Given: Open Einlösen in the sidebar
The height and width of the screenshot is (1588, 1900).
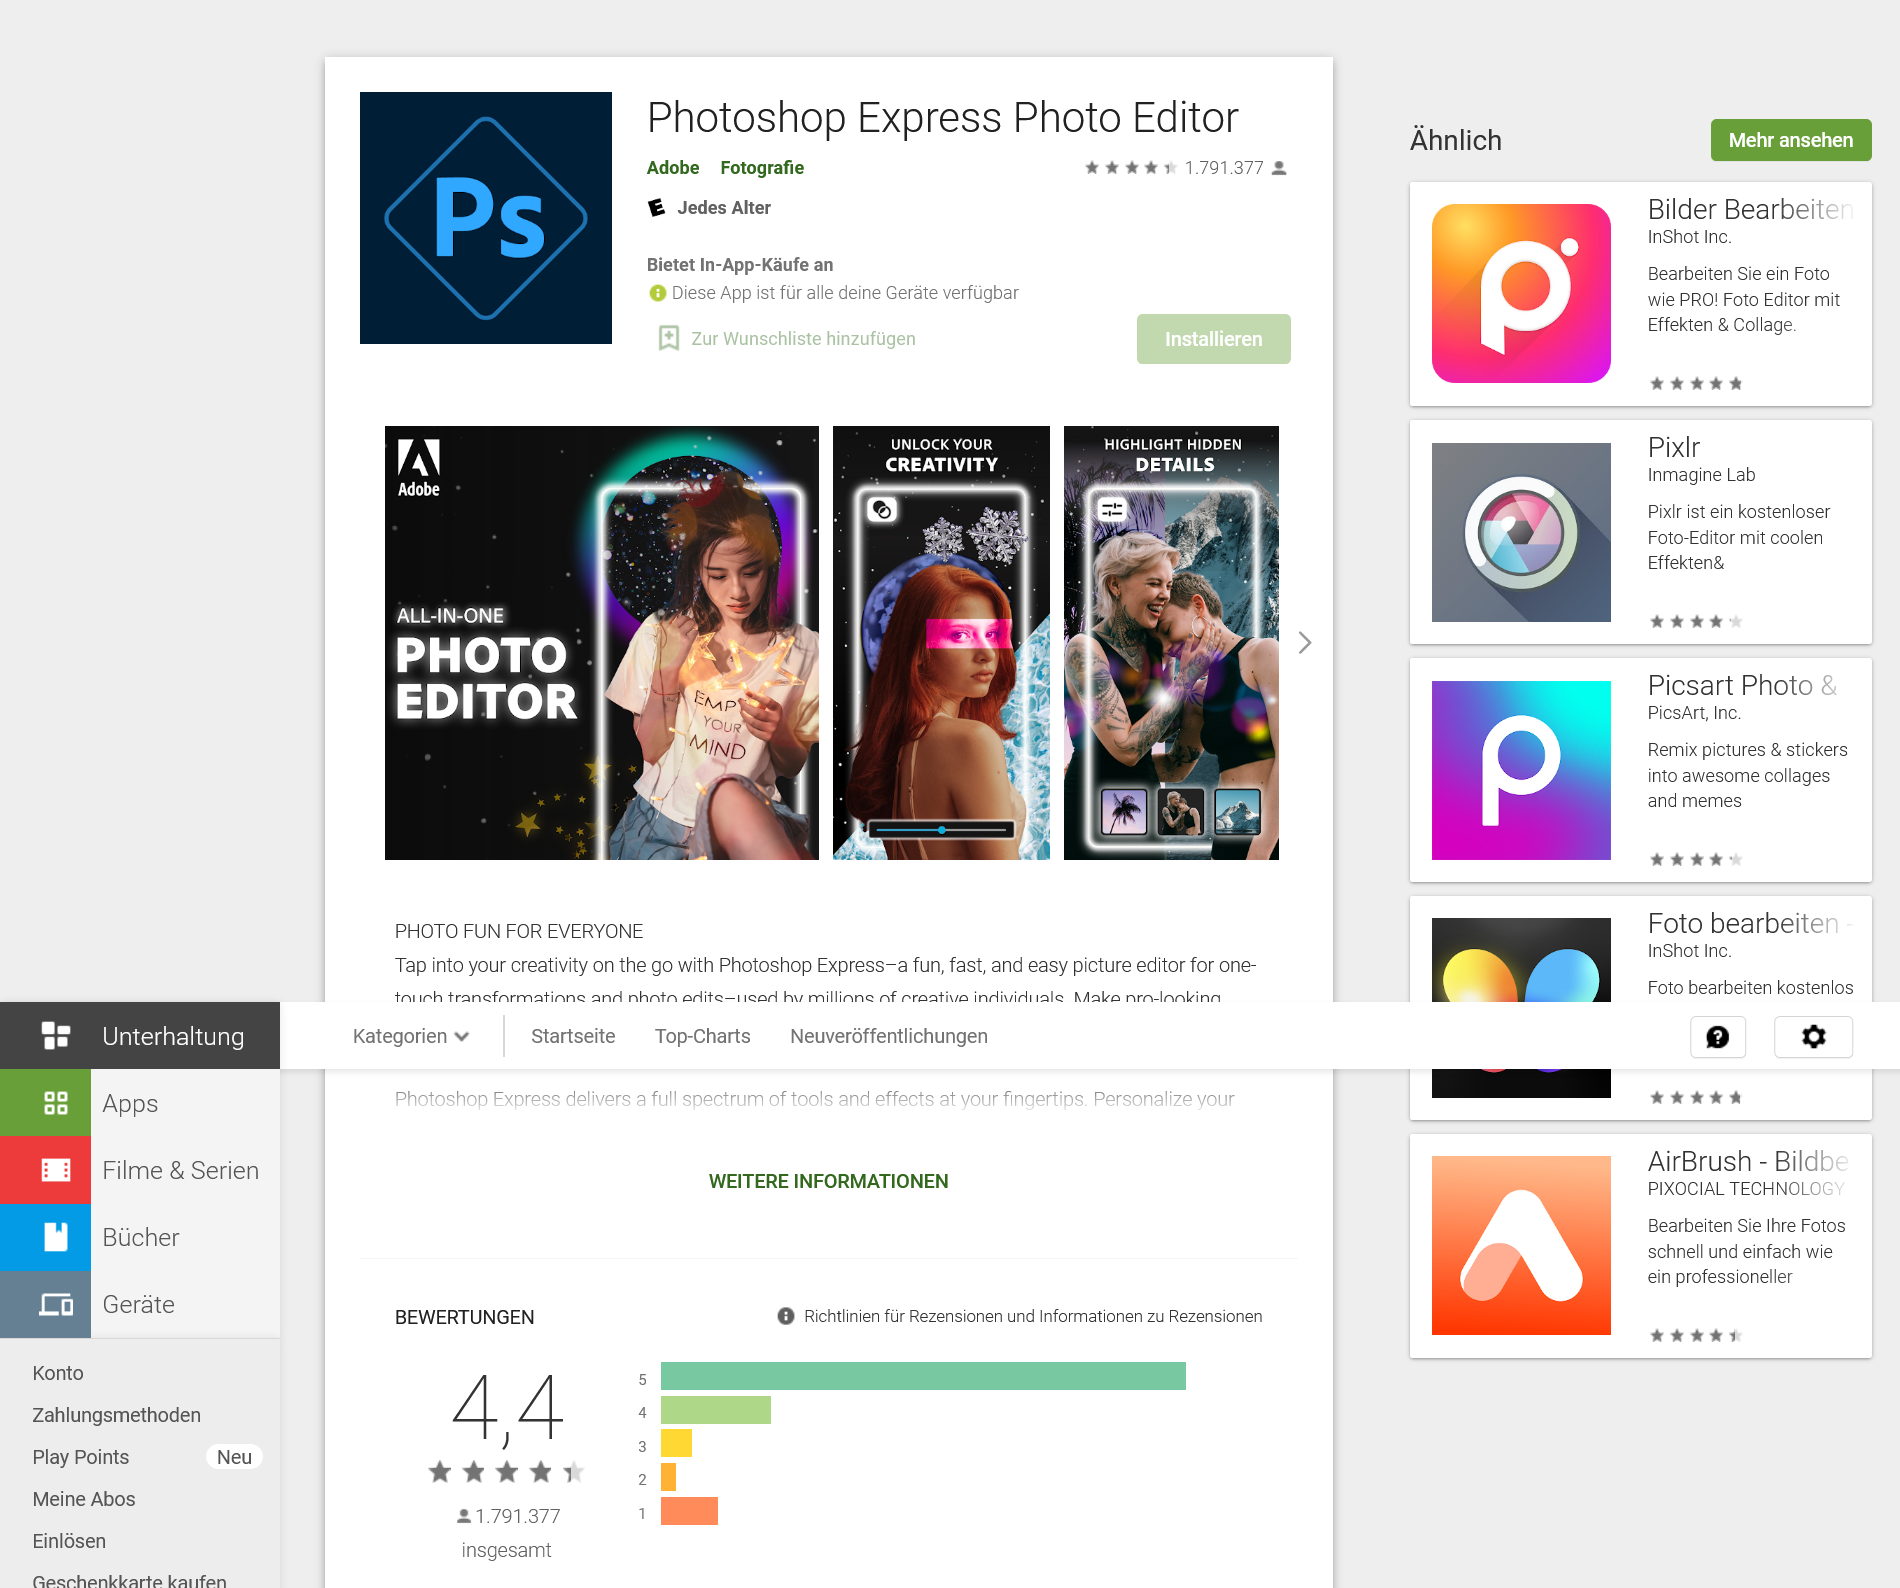Looking at the screenshot, I should click(x=69, y=1541).
